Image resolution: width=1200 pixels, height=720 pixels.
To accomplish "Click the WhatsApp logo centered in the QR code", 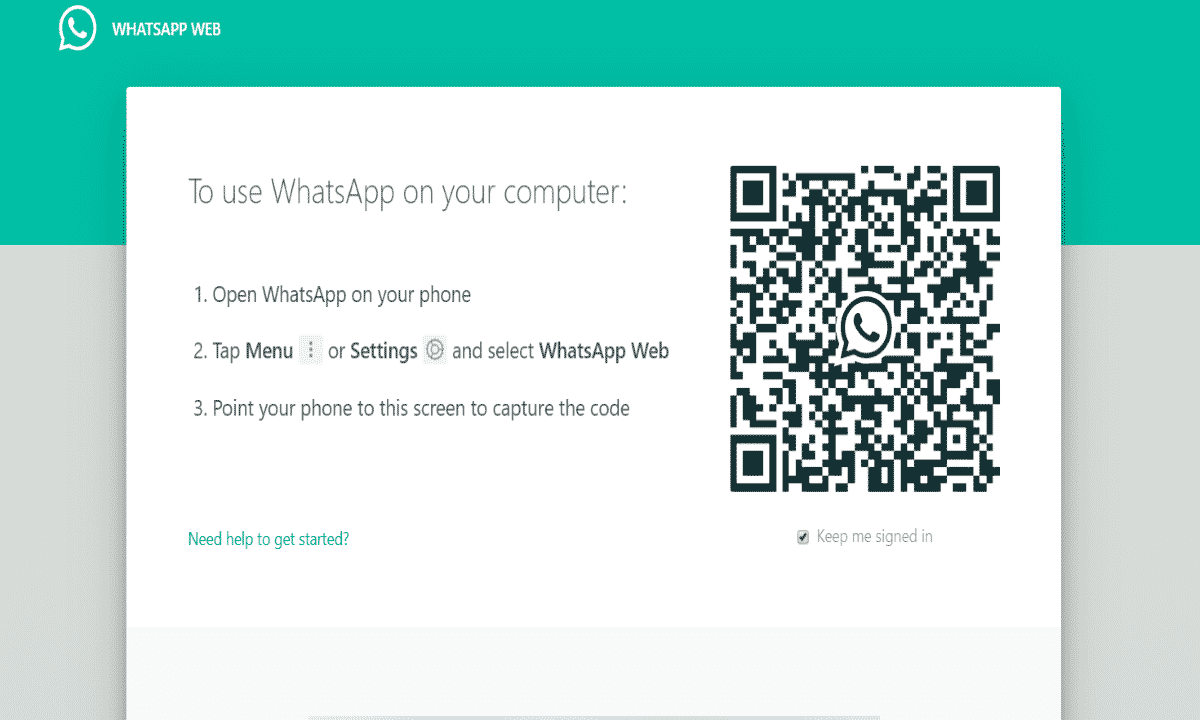I will [865, 327].
